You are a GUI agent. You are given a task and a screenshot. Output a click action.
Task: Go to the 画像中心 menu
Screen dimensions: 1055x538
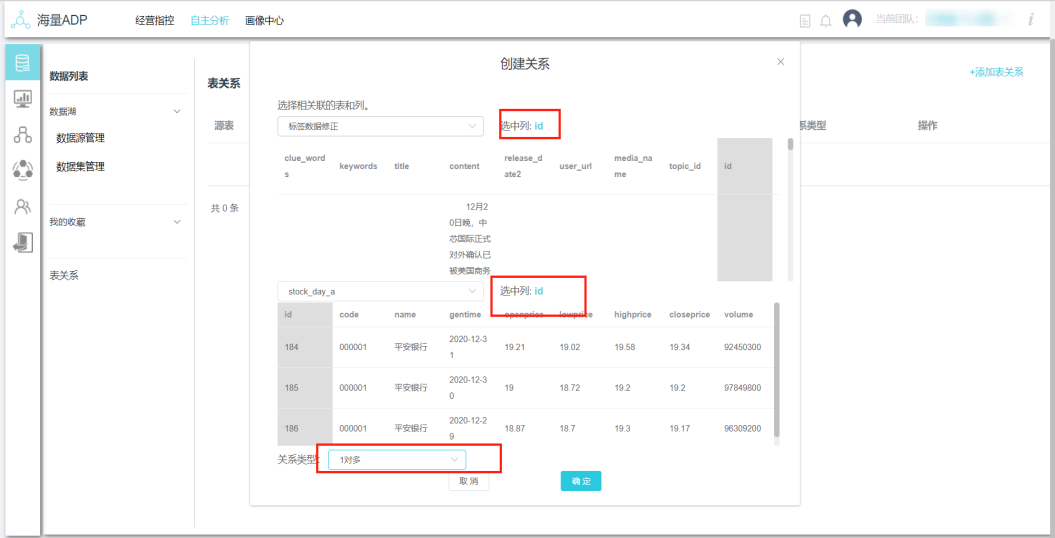click(264, 20)
